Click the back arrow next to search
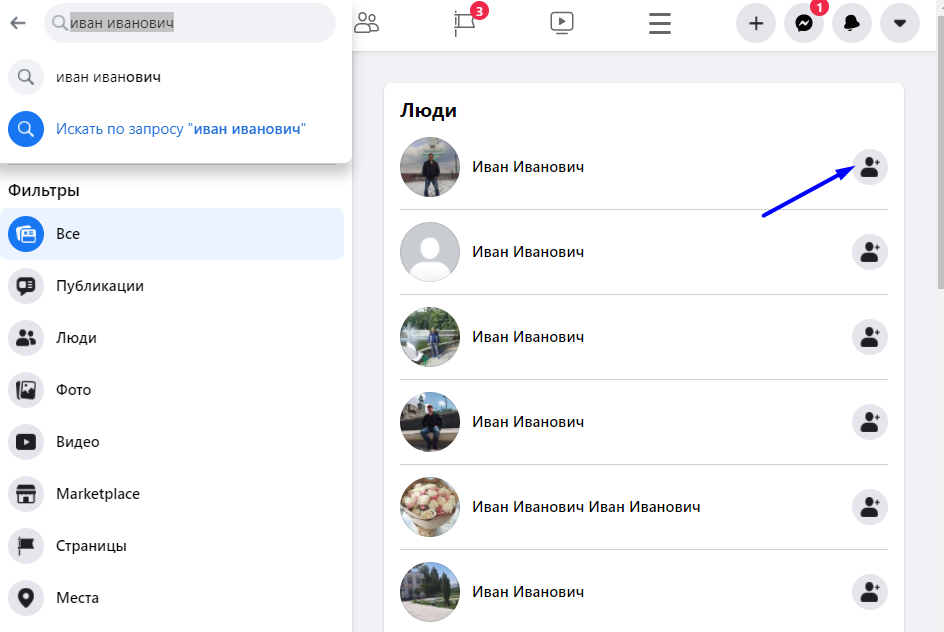 (18, 23)
